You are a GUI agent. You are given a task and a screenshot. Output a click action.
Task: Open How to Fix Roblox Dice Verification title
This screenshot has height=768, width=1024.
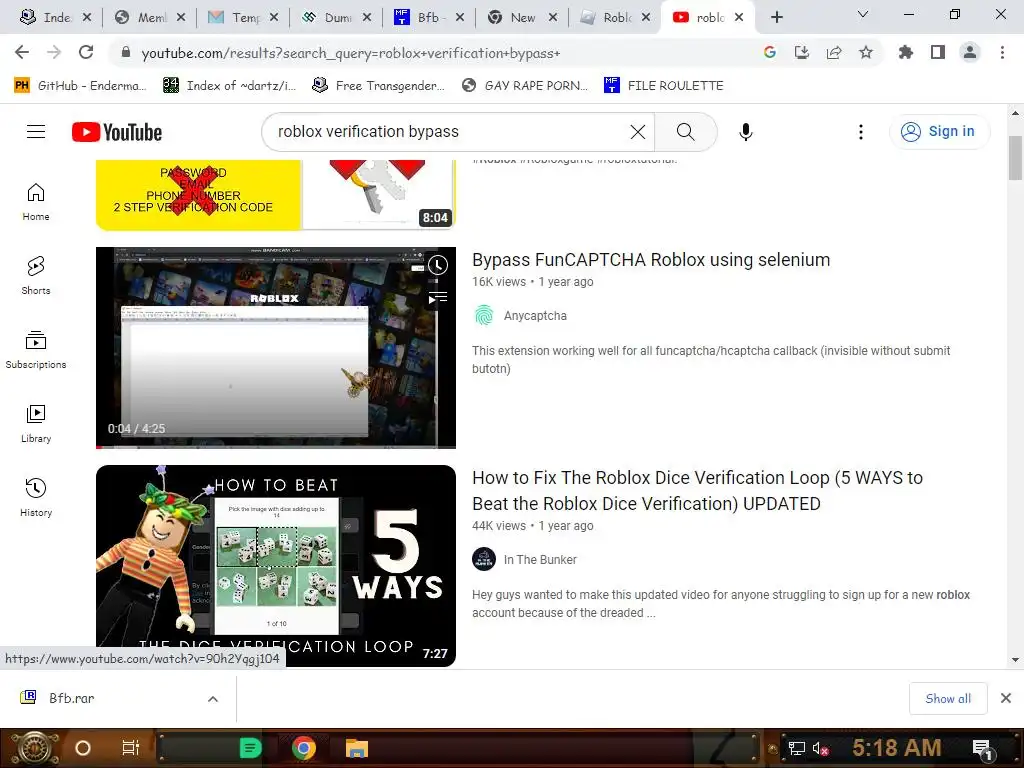click(697, 490)
